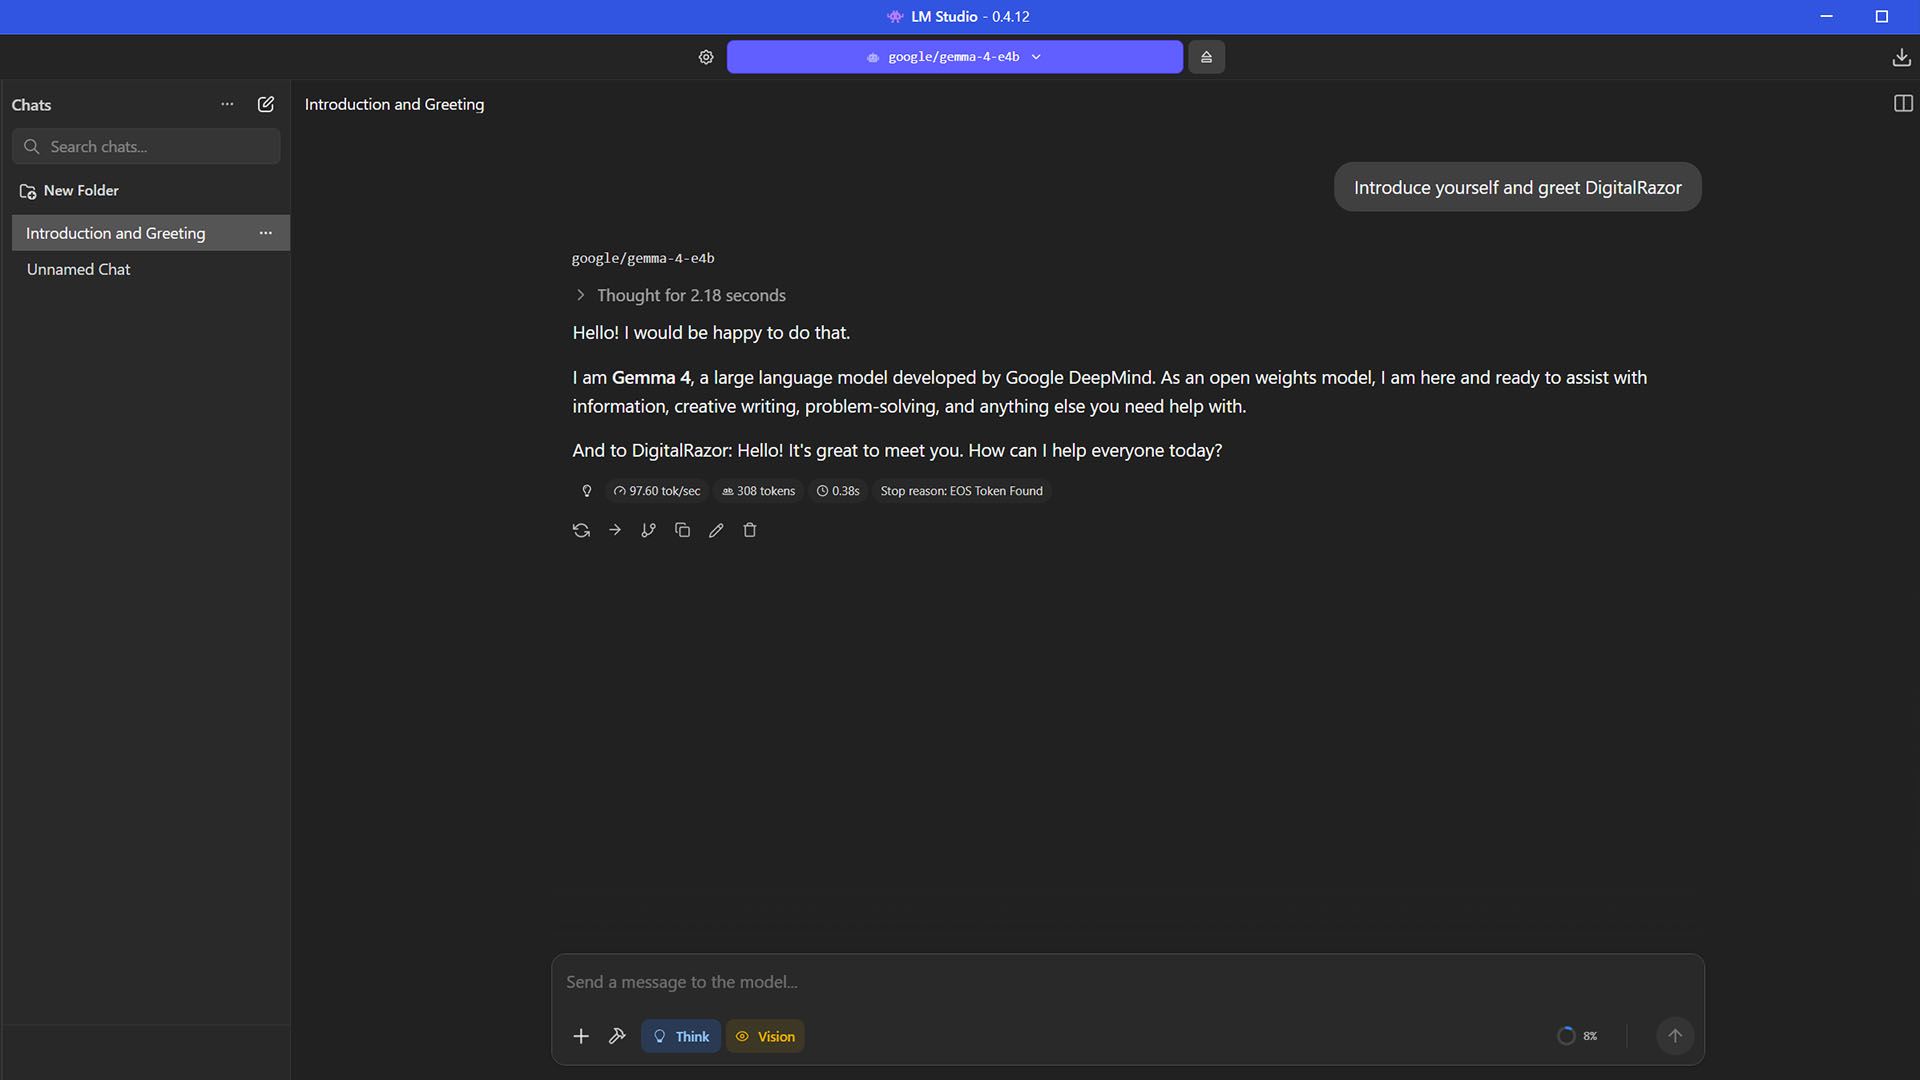The image size is (1920, 1080).
Task: Delete the Gemma response via trash icon
Action: 750,530
